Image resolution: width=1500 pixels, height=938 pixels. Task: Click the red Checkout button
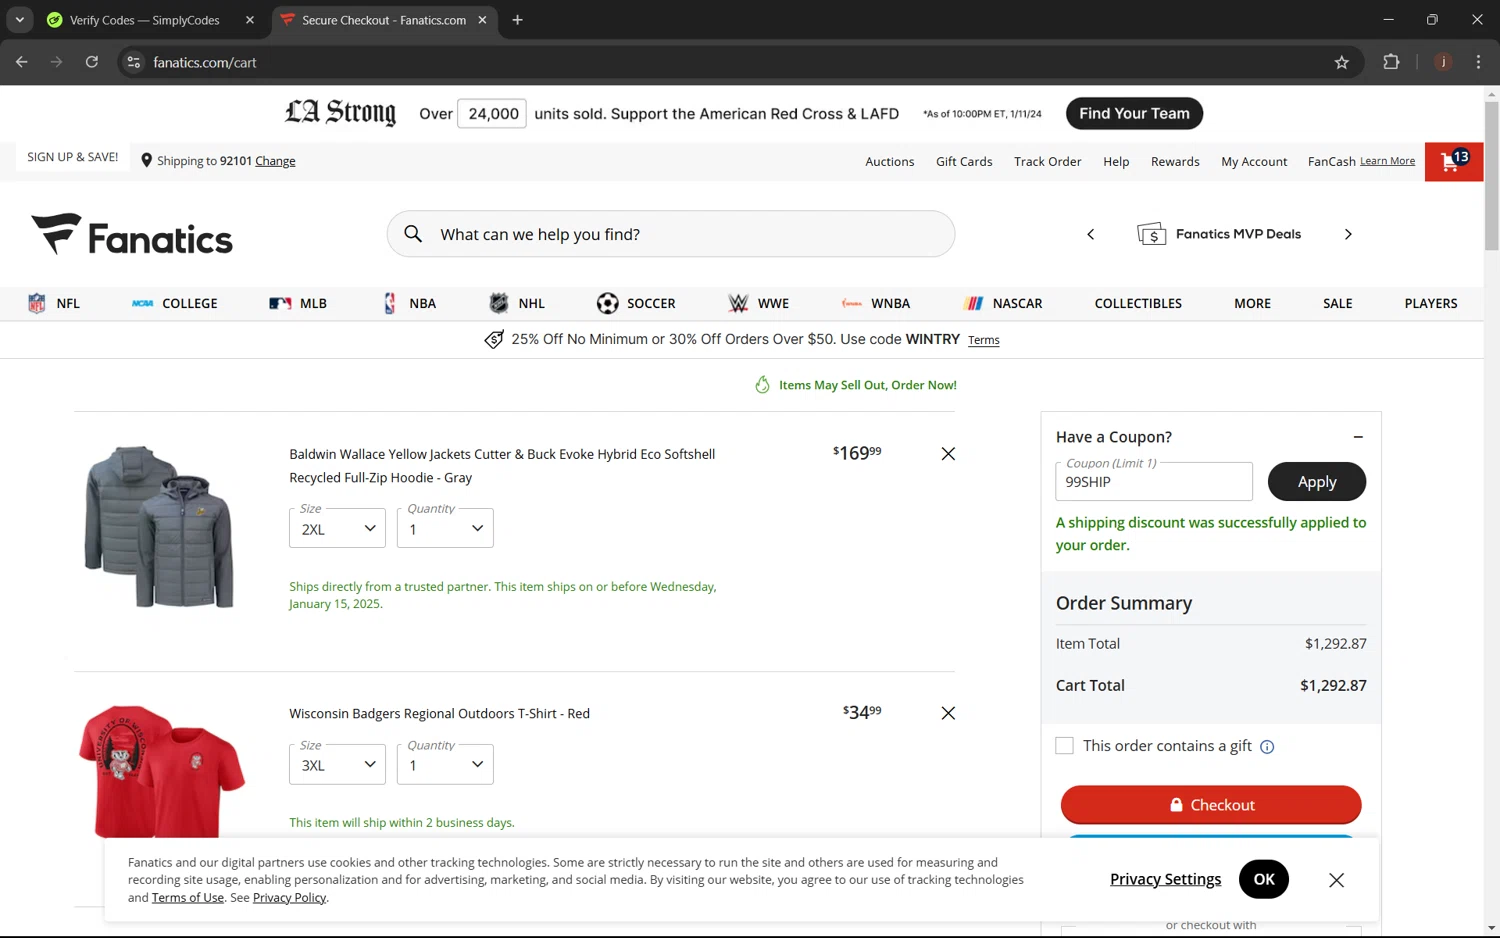pos(1210,805)
